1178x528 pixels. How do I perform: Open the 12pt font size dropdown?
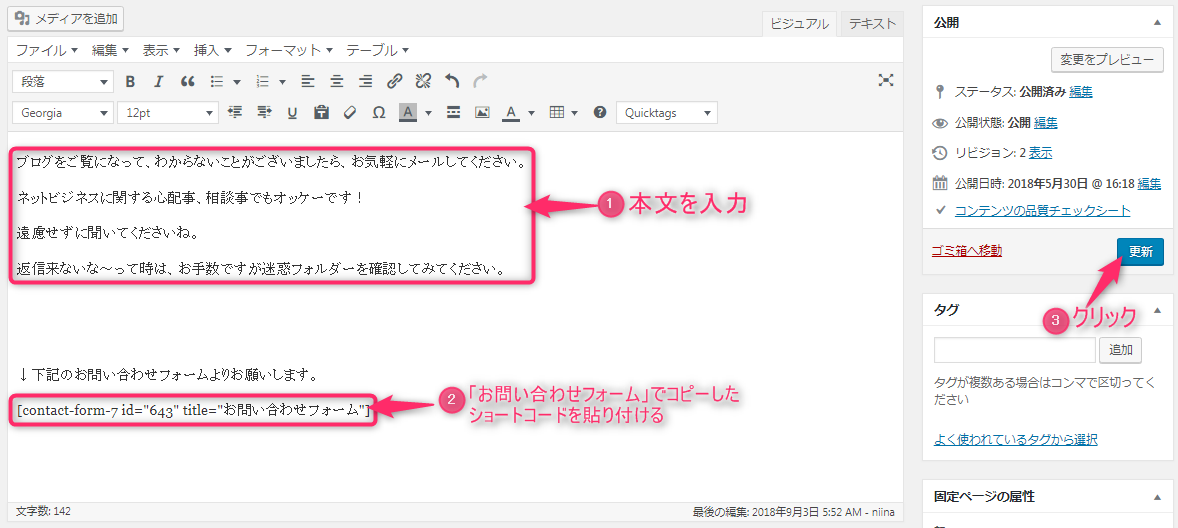tap(168, 113)
